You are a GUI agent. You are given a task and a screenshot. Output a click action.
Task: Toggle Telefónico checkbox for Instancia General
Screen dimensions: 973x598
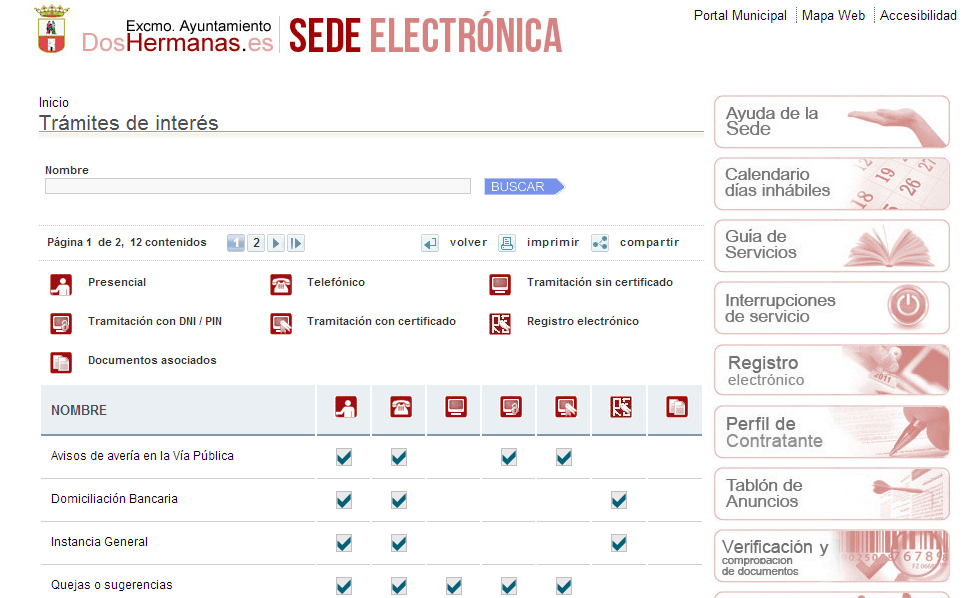[x=399, y=543]
